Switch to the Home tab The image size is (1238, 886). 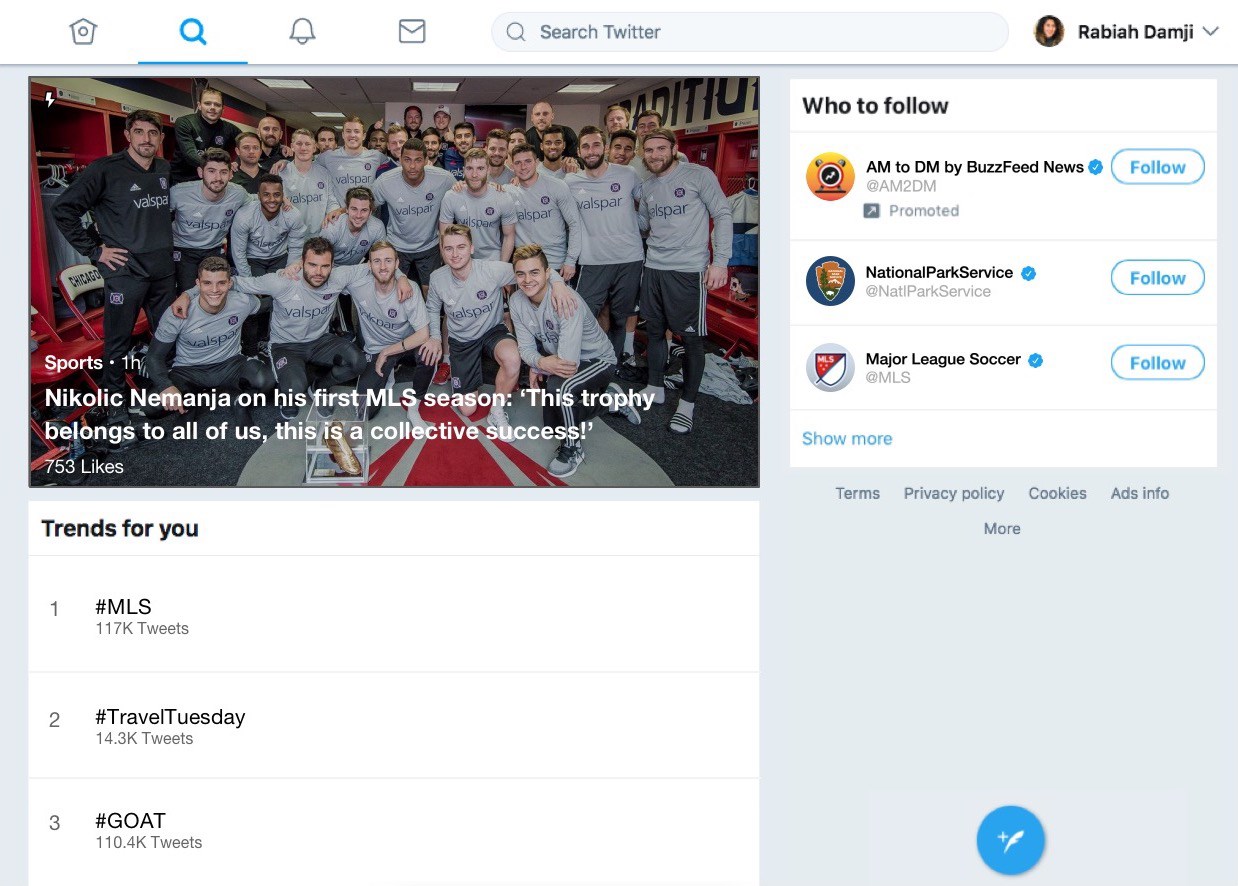tap(83, 31)
